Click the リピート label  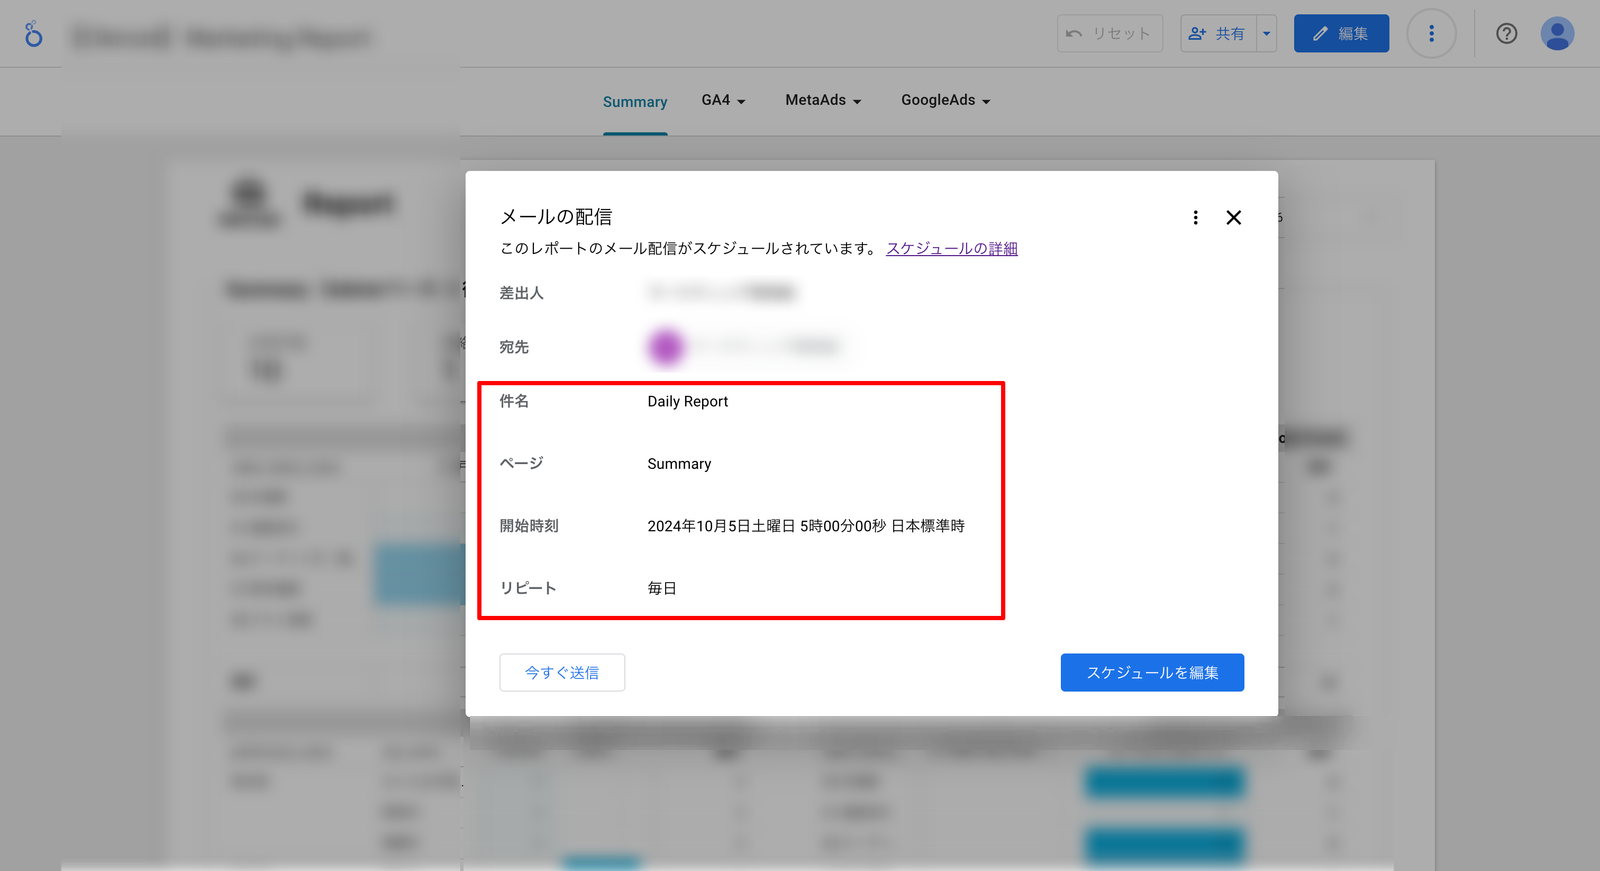tap(528, 588)
